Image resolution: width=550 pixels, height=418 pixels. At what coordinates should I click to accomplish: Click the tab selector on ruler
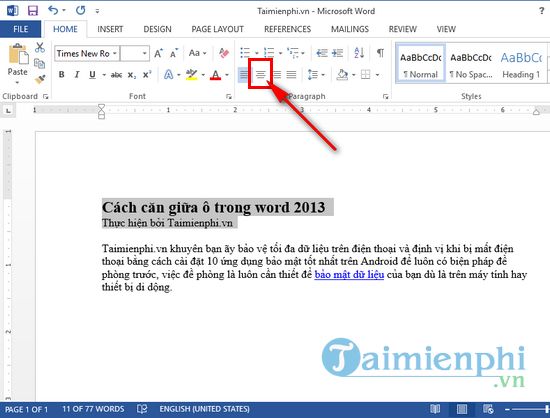(9, 110)
